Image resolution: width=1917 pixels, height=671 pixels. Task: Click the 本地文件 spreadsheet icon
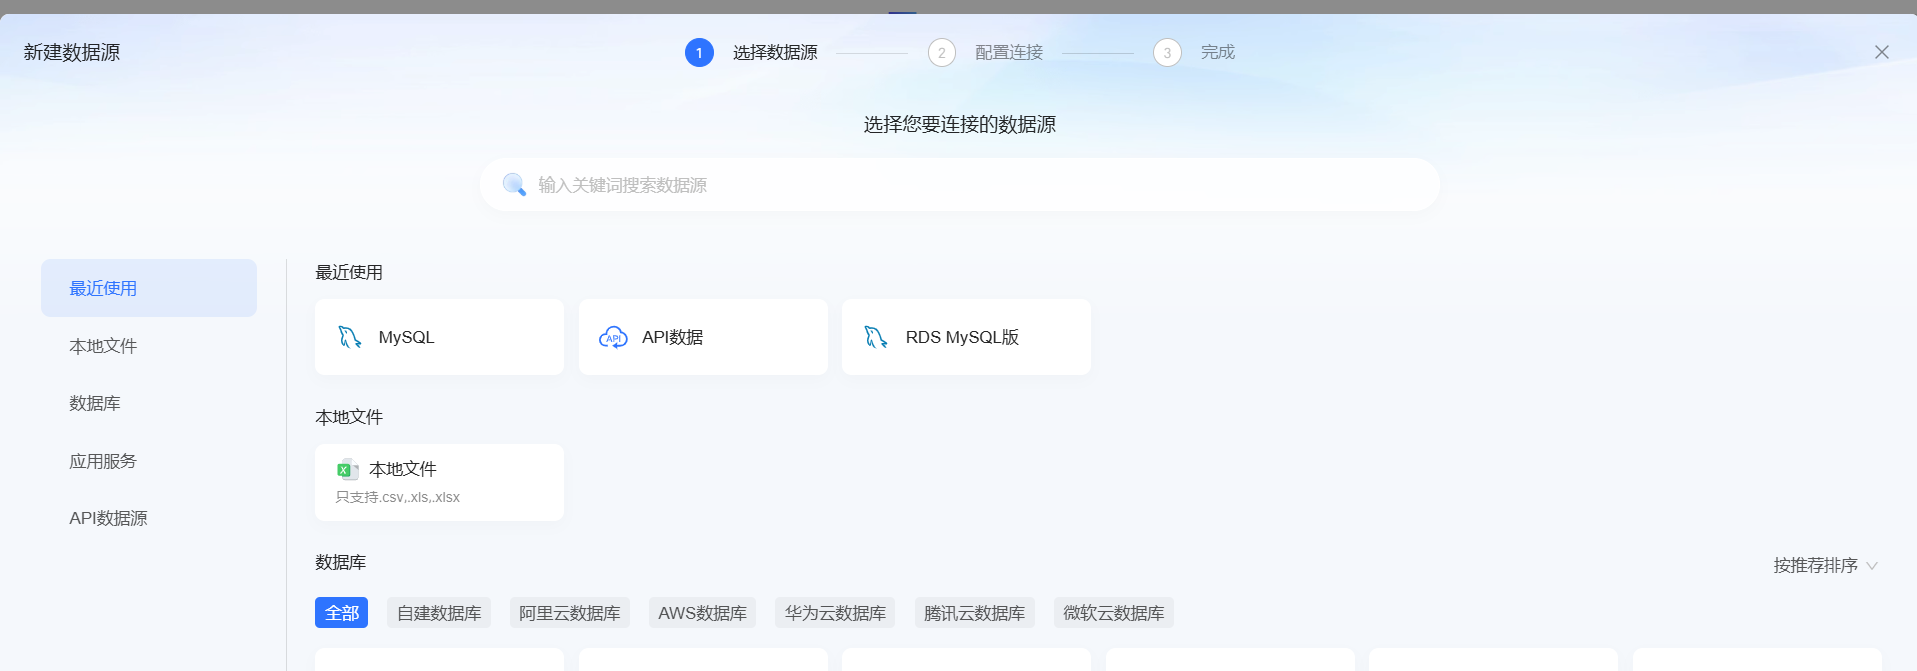347,469
